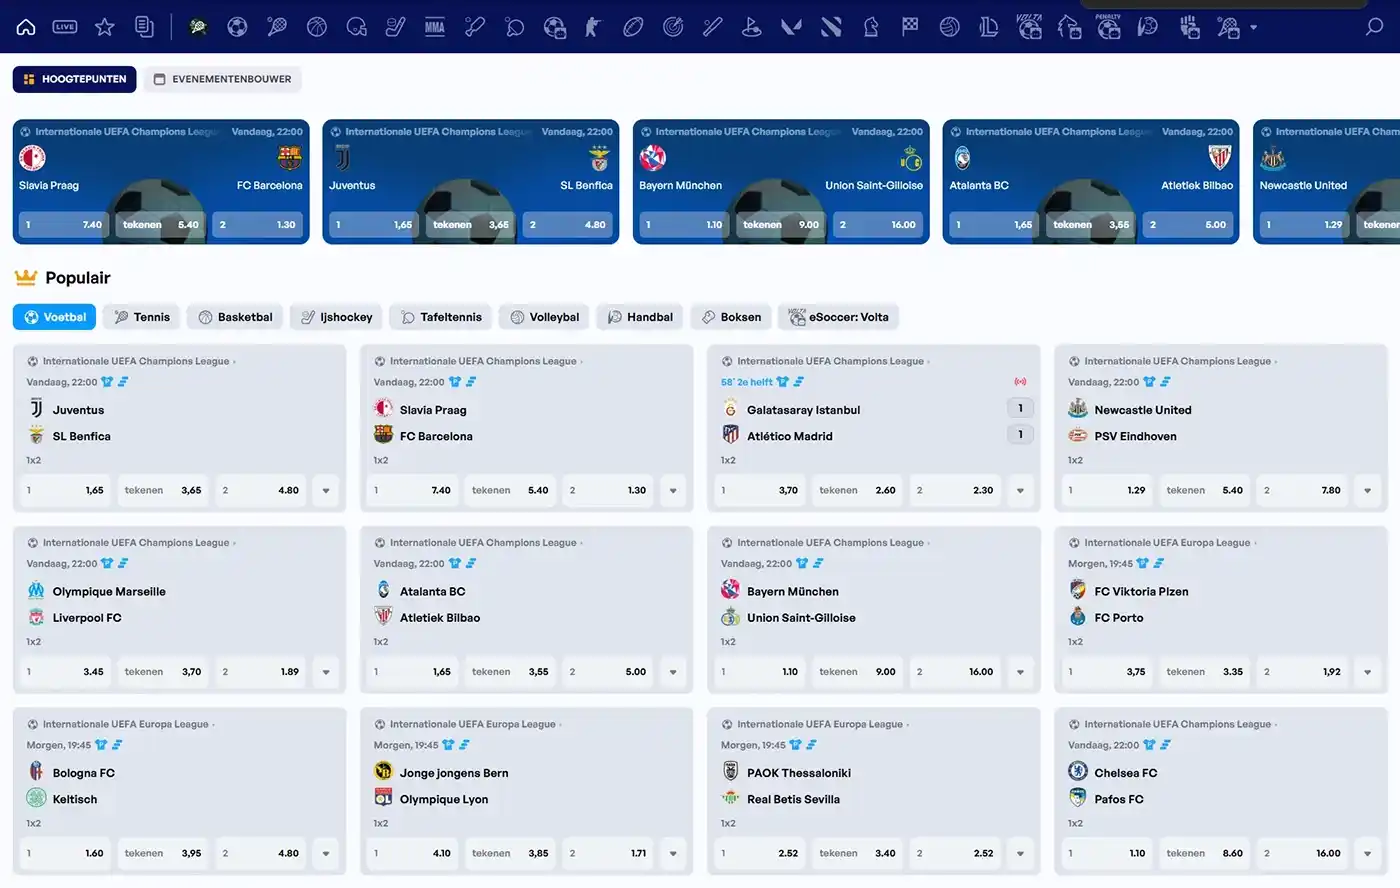The image size is (1400, 888).
Task: Select the American football helmet icon
Action: [356, 27]
